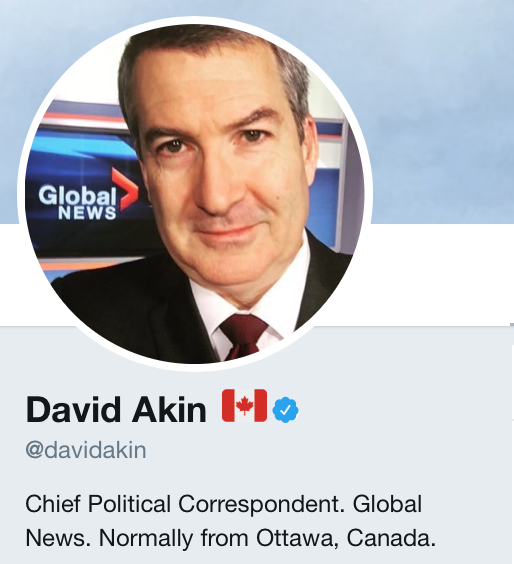This screenshot has width=514, height=564.
Task: Click the word Correspondent in bio
Action: tap(259, 505)
